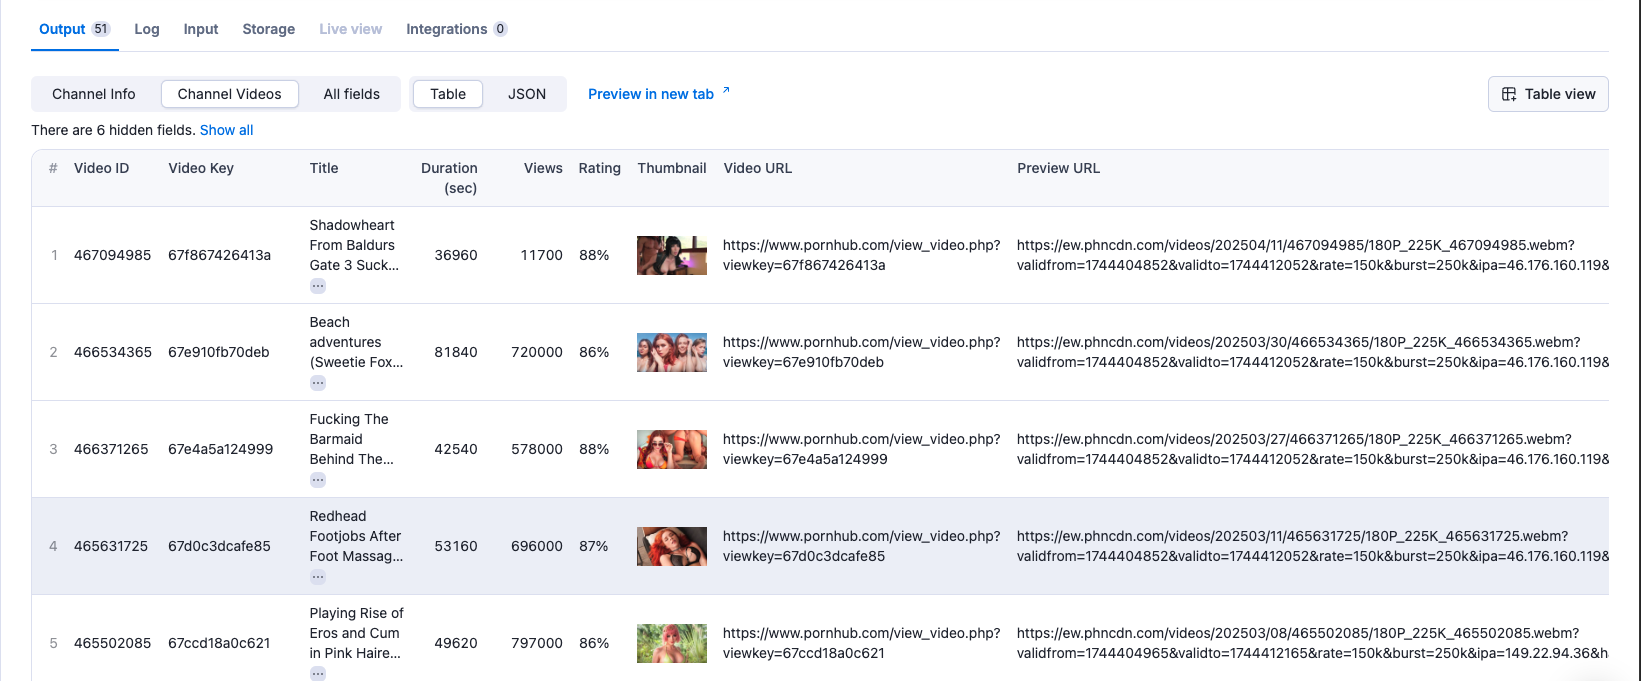Open thumbnail for video 465502085
This screenshot has height=681, width=1641.
pos(672,643)
